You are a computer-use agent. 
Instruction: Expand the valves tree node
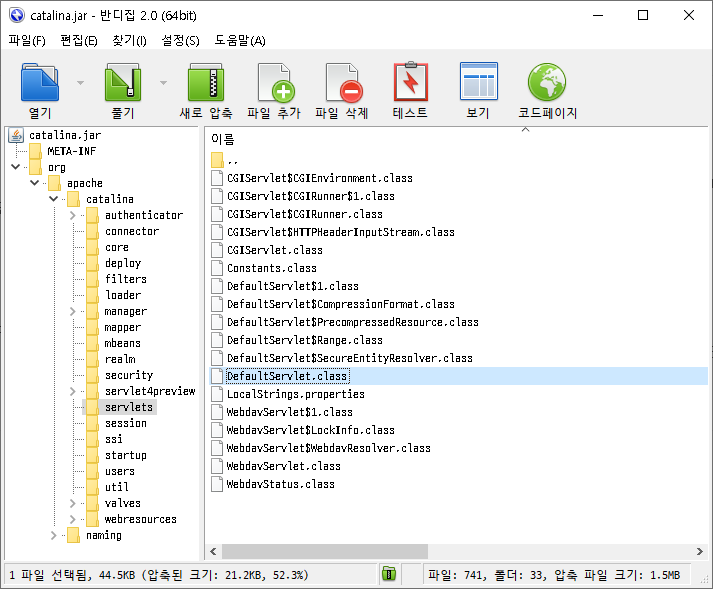72,503
